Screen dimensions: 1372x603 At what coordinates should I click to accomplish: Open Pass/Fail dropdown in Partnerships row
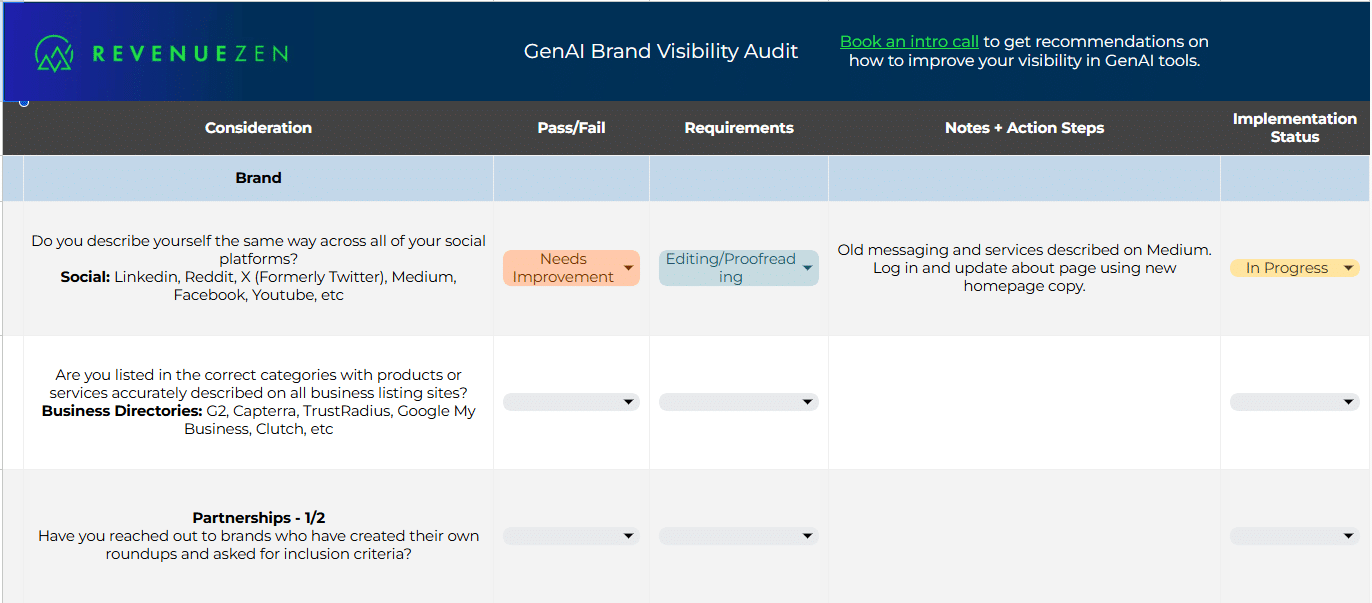[571, 536]
